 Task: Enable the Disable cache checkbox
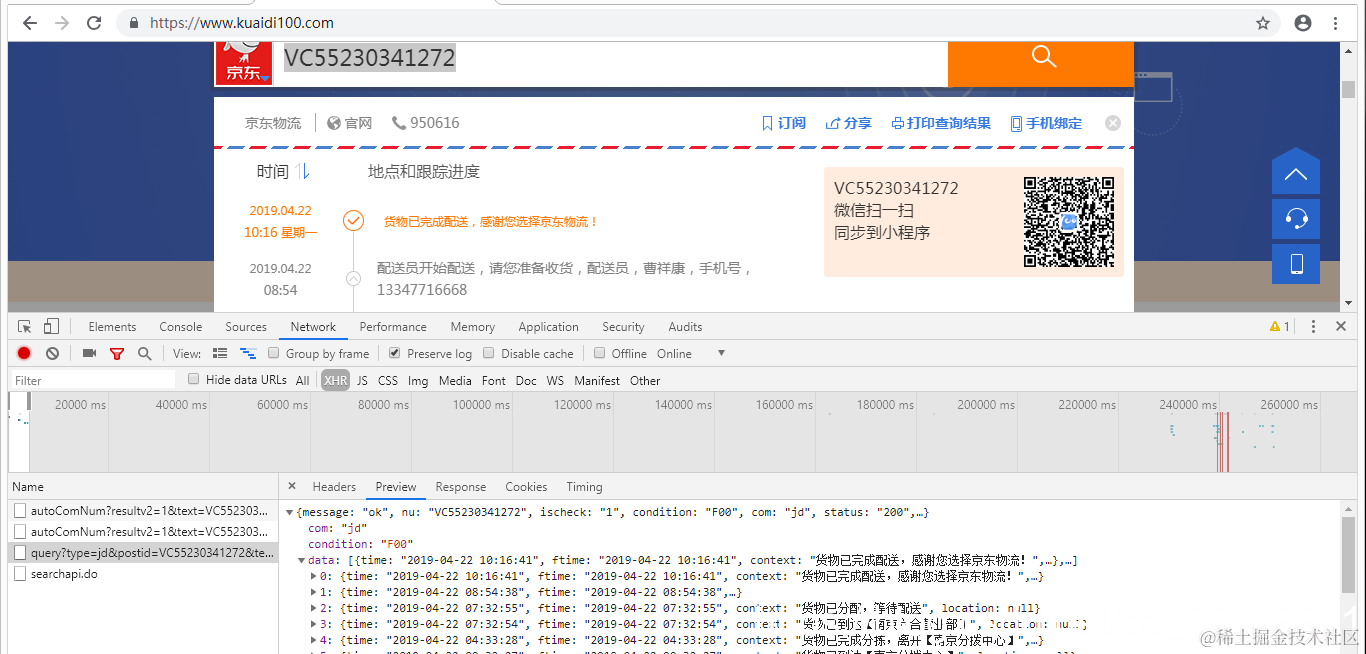[x=489, y=353]
